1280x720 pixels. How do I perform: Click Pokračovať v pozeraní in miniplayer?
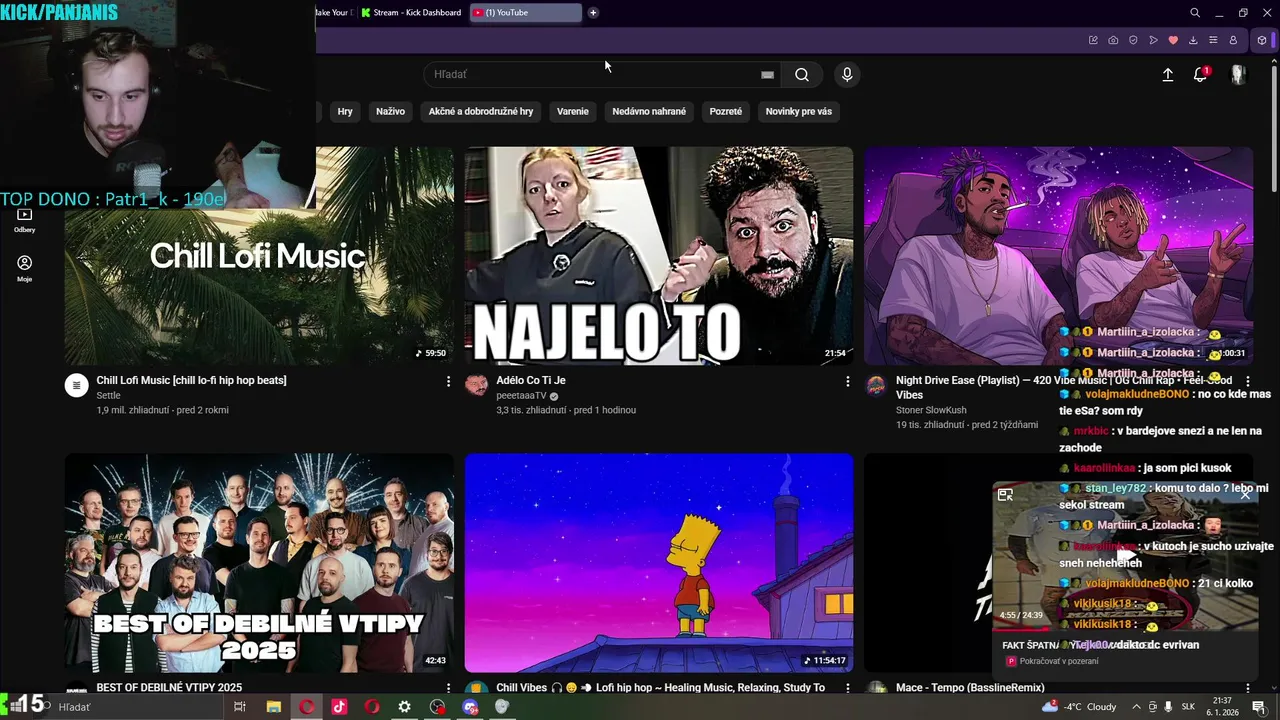pos(1059,661)
